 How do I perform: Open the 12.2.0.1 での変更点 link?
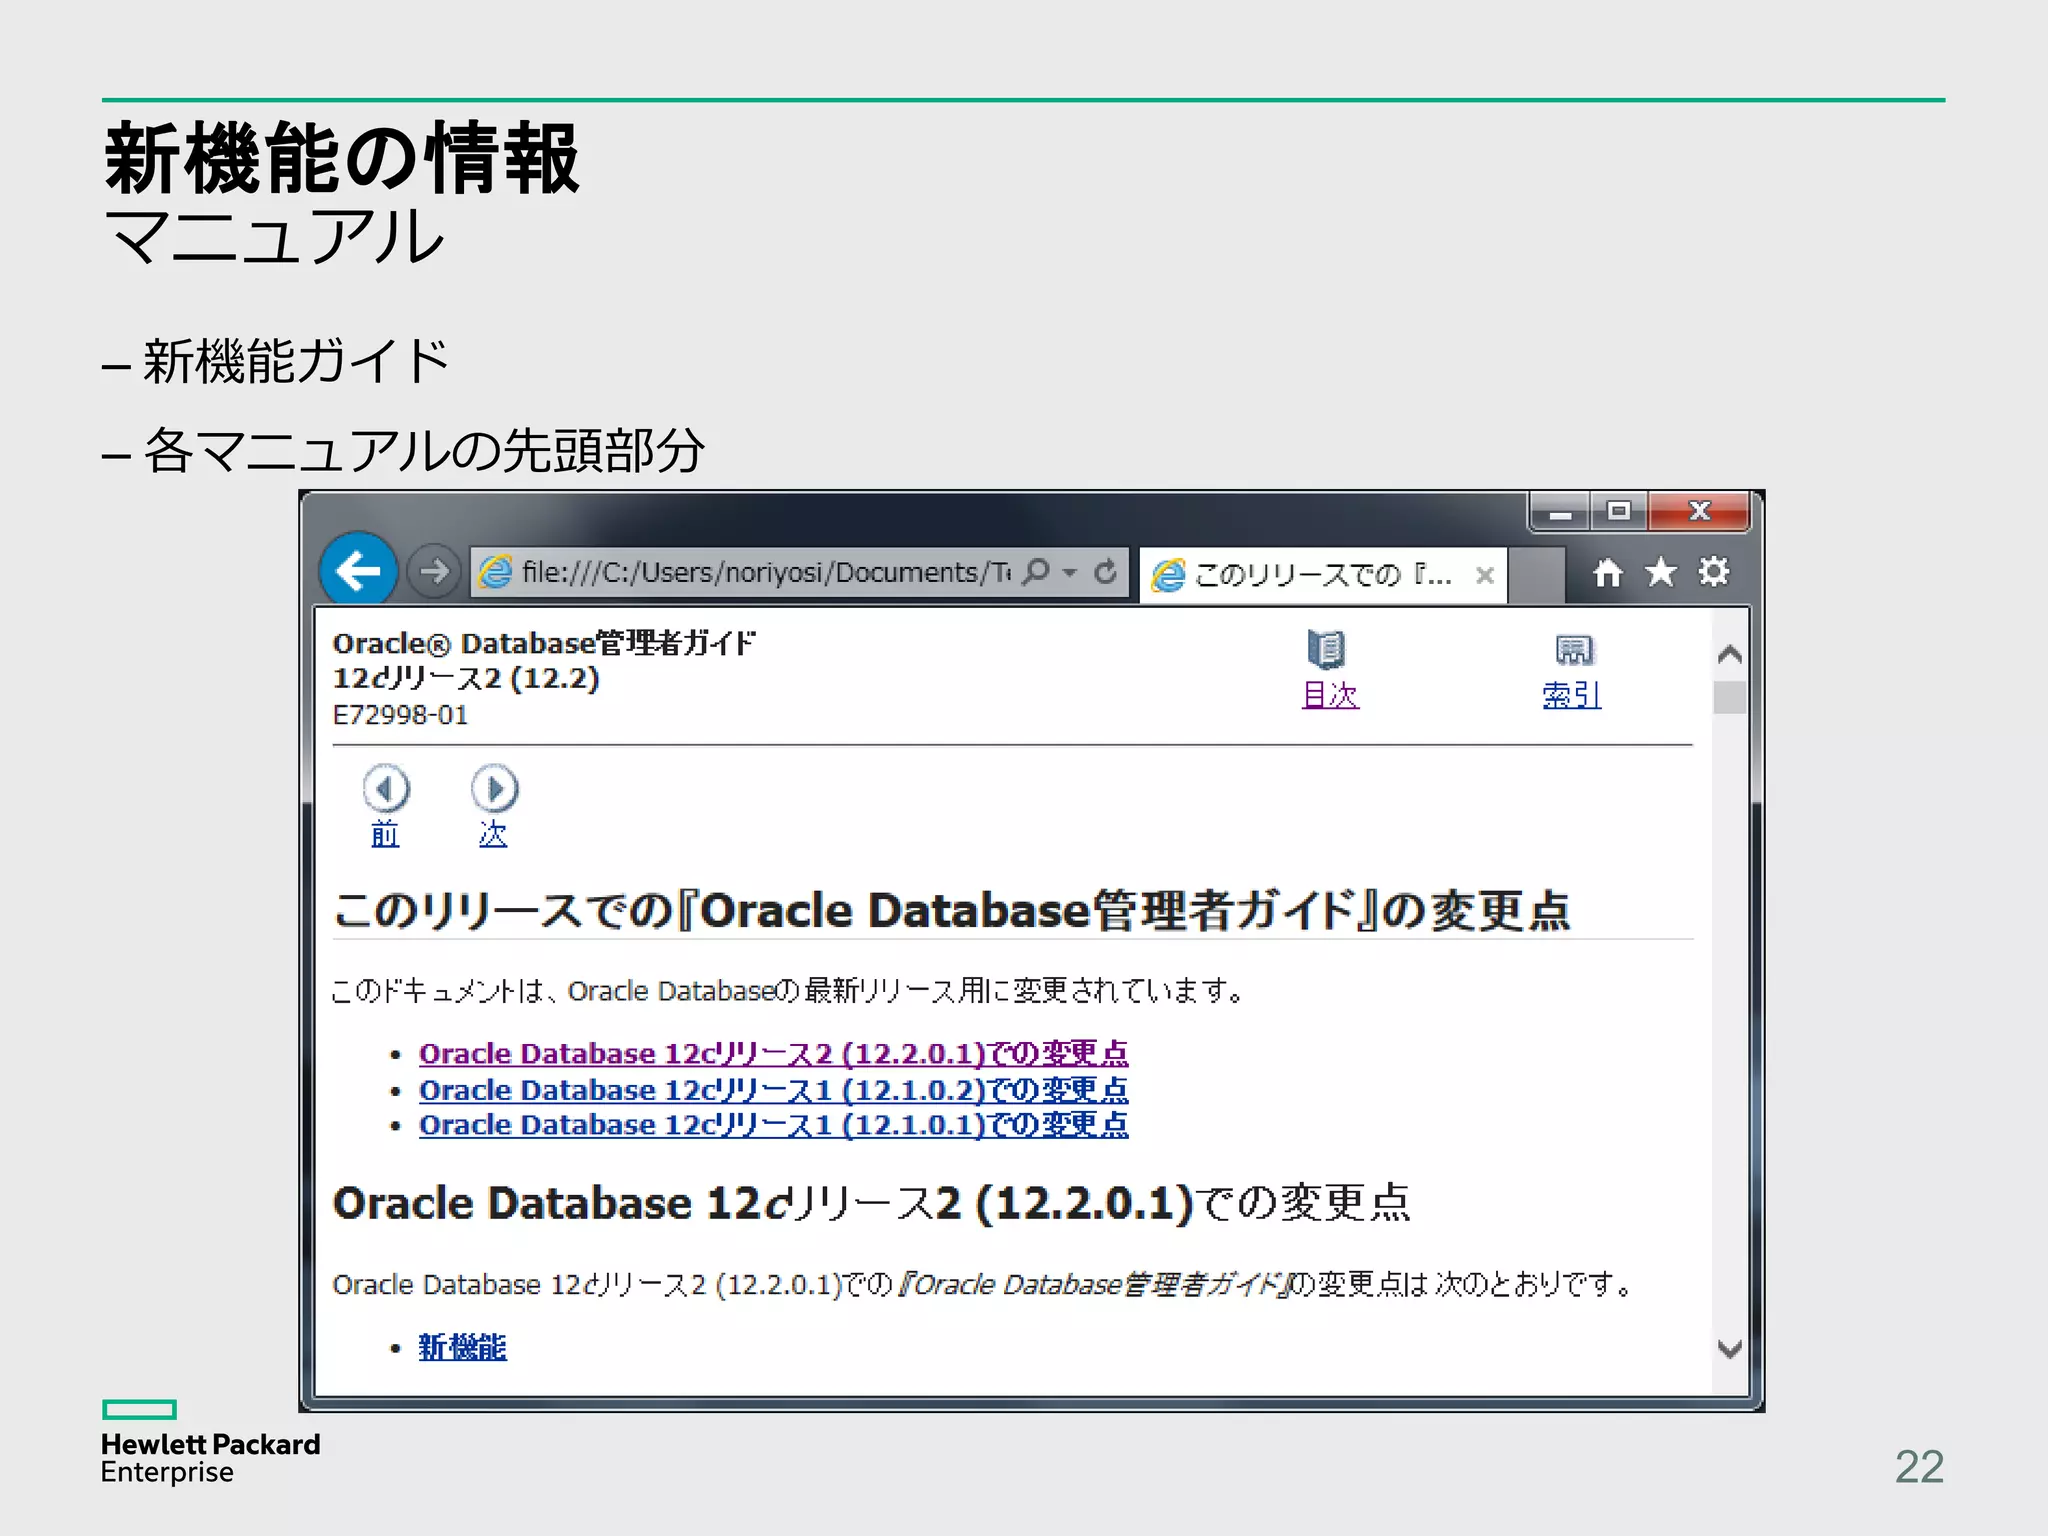point(773,1054)
